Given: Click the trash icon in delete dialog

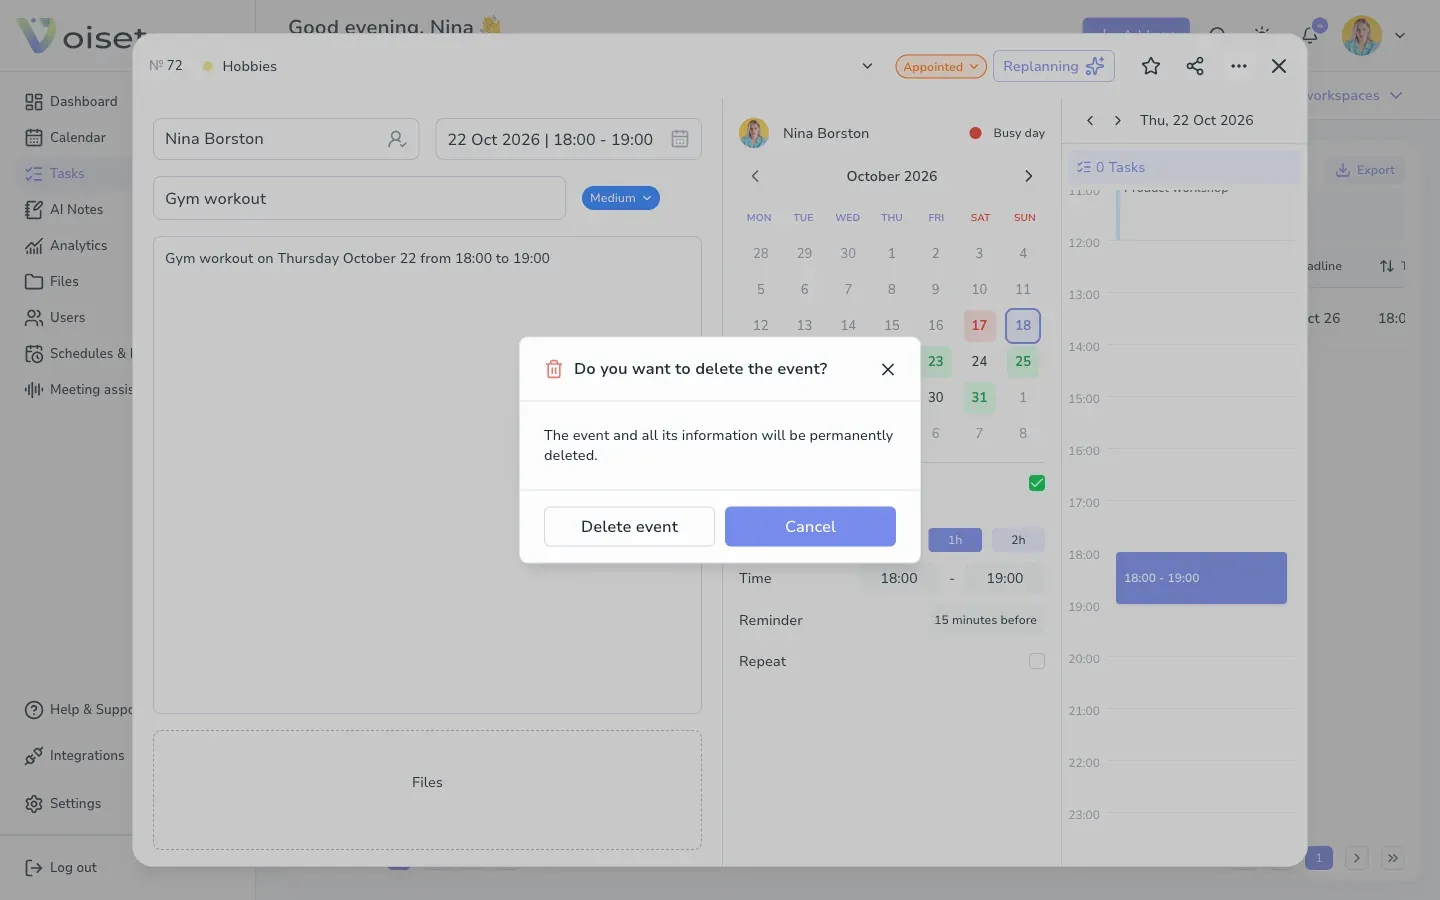Looking at the screenshot, I should click(553, 369).
